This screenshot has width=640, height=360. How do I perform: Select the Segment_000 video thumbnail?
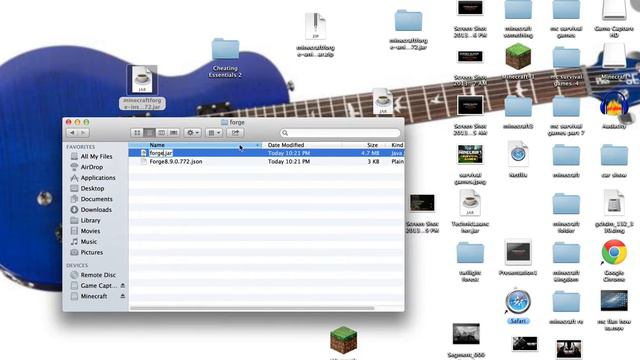pos(466,334)
